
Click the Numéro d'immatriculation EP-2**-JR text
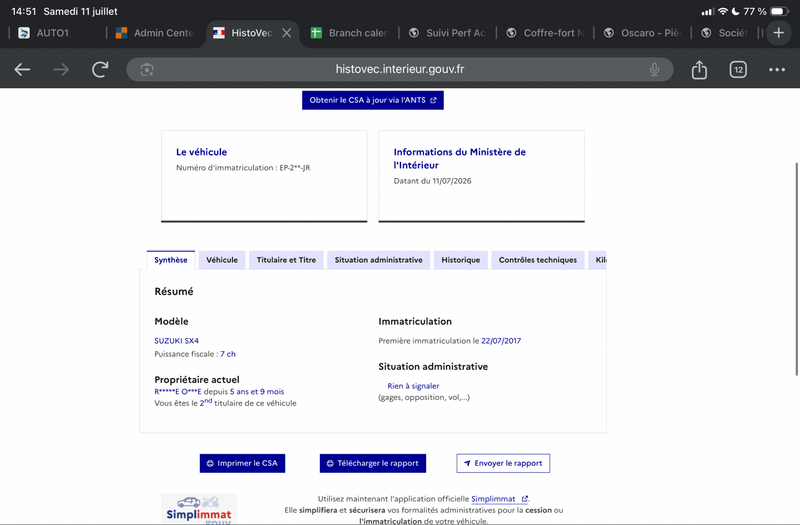click(243, 167)
